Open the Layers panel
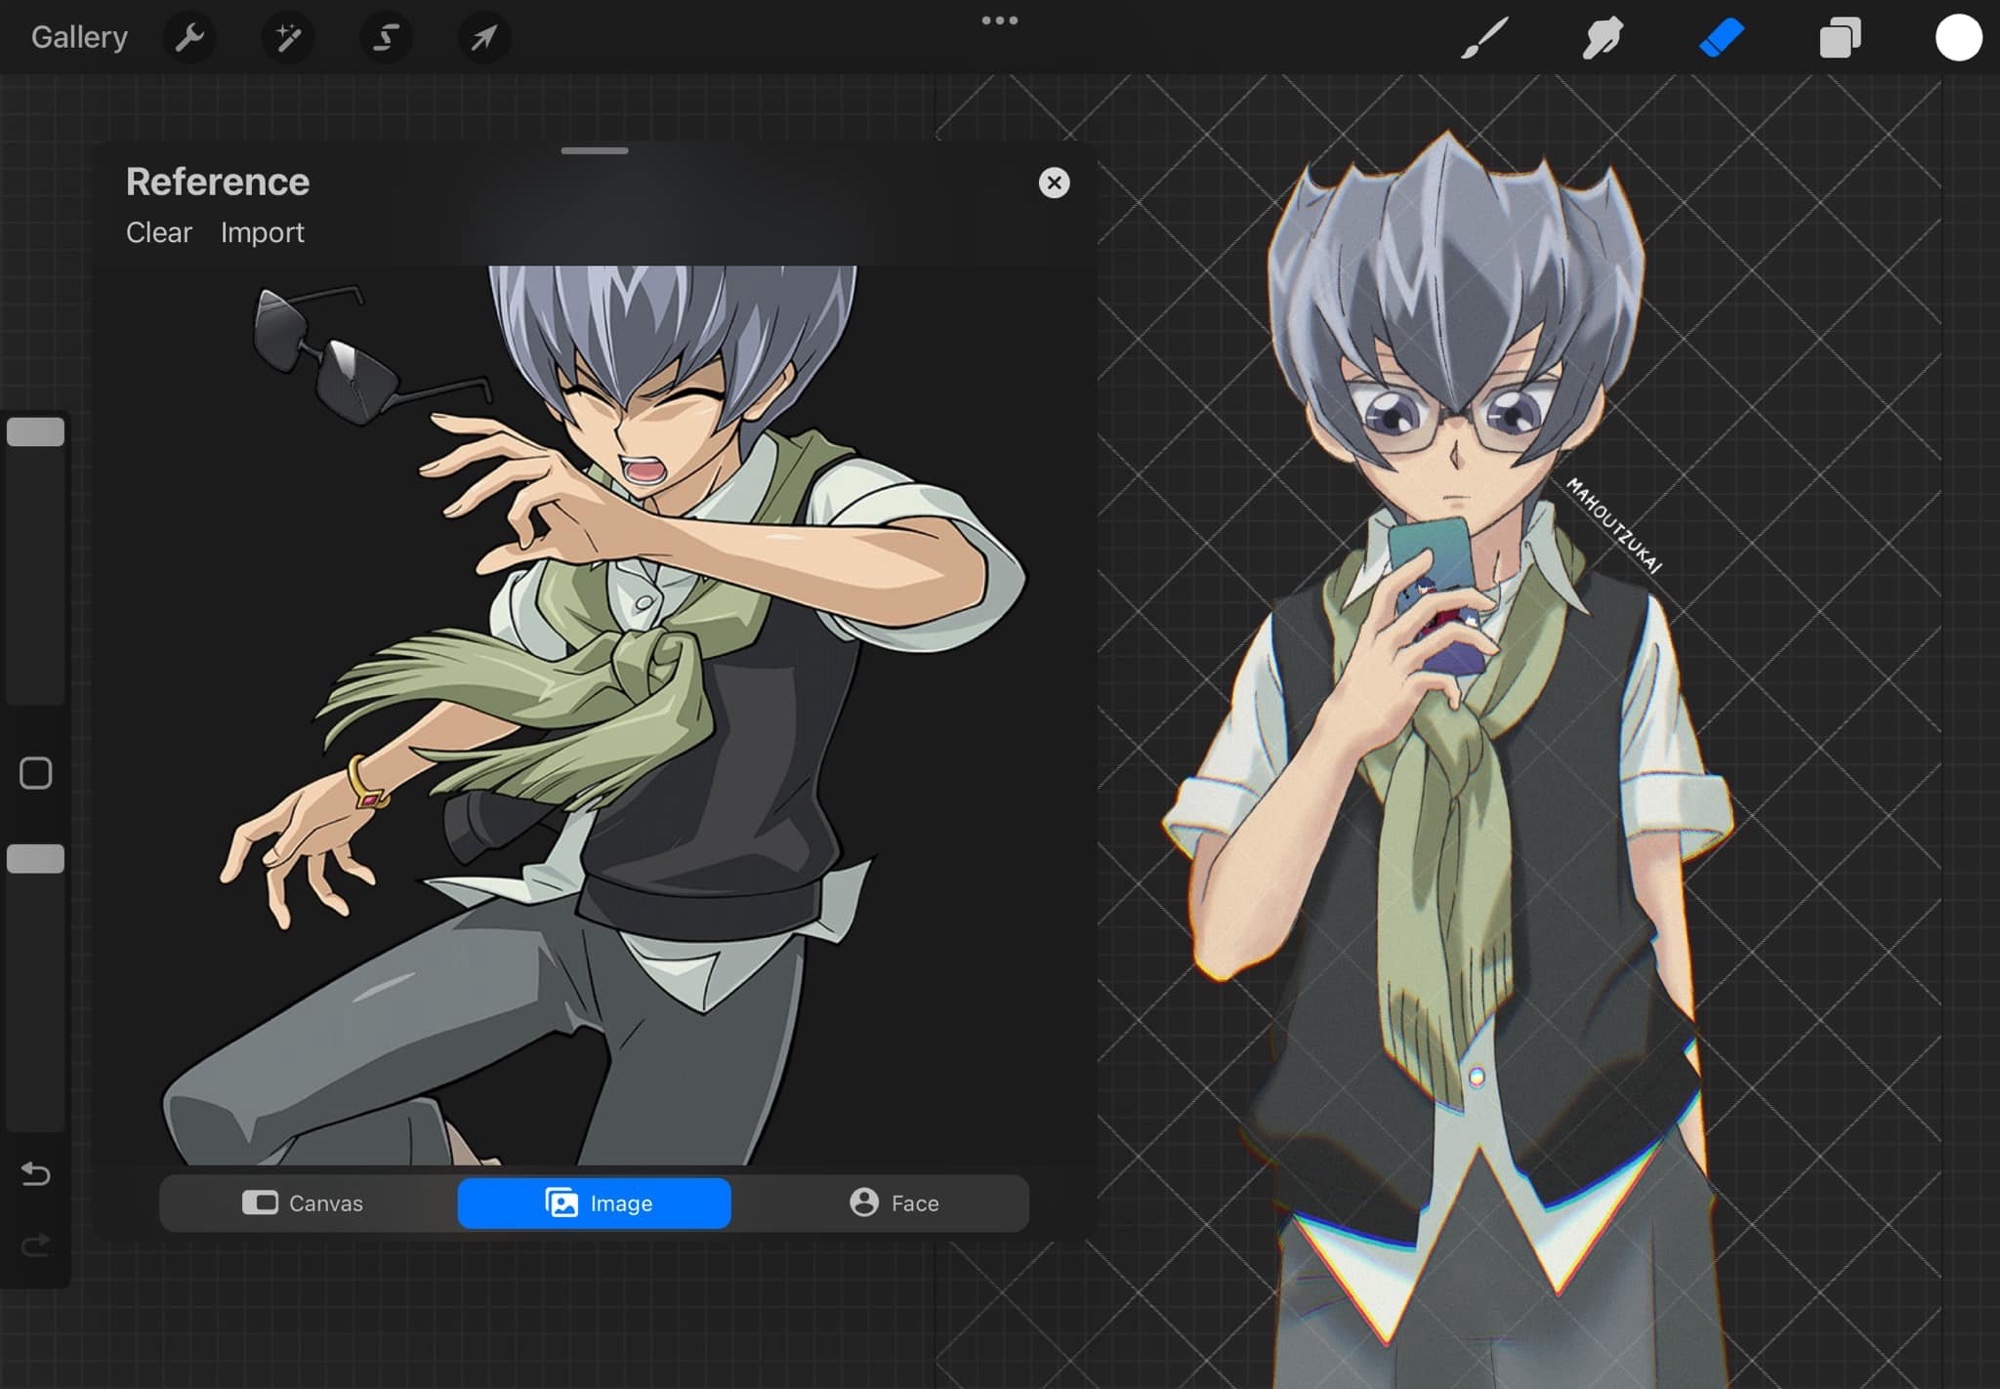The image size is (2000, 1389). pyautogui.click(x=1839, y=38)
